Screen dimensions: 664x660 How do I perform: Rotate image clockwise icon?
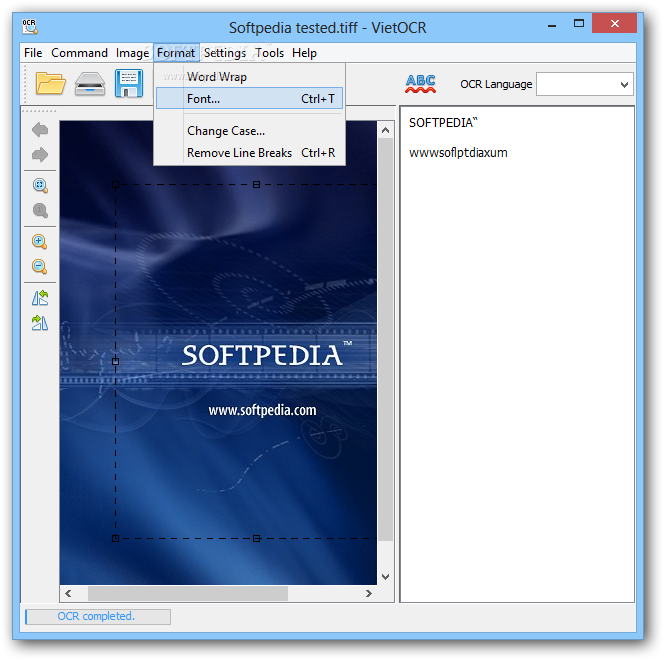pos(40,323)
